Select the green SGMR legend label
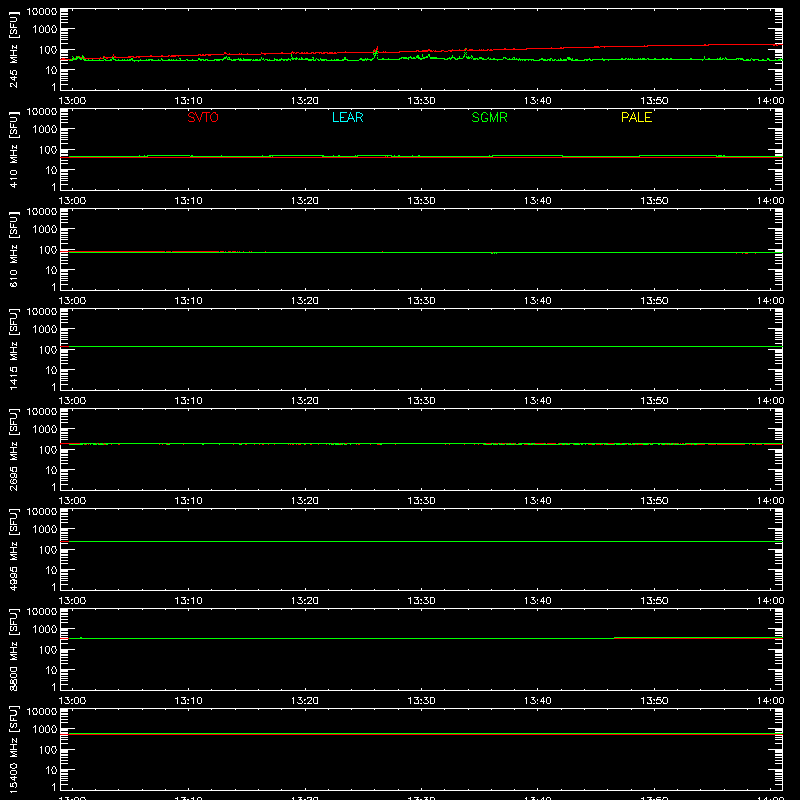The height and width of the screenshot is (800, 800). 489,117
